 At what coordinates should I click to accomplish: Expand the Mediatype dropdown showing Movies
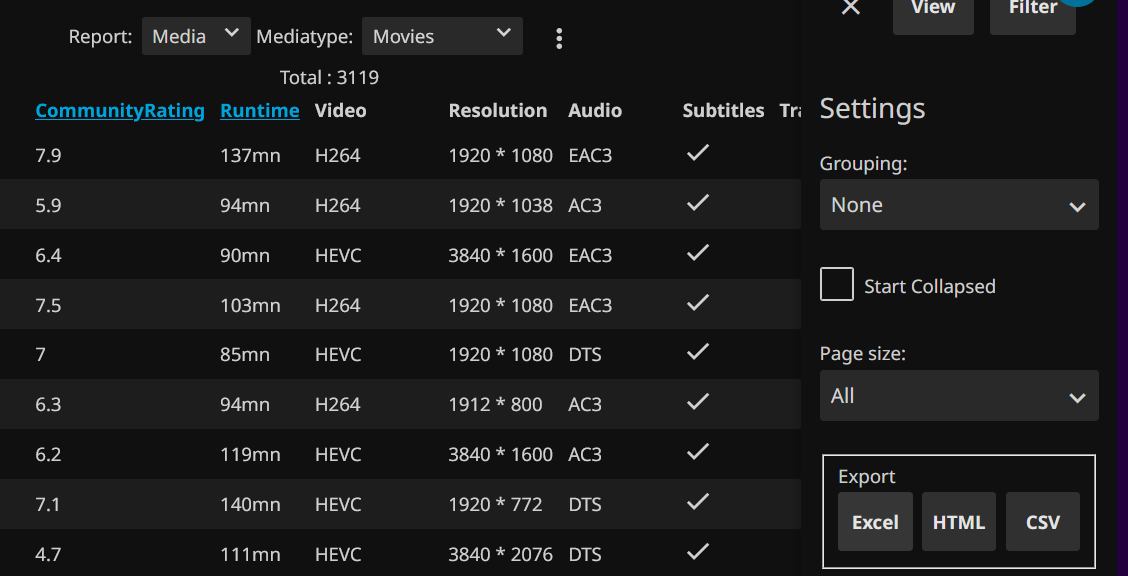point(441,36)
